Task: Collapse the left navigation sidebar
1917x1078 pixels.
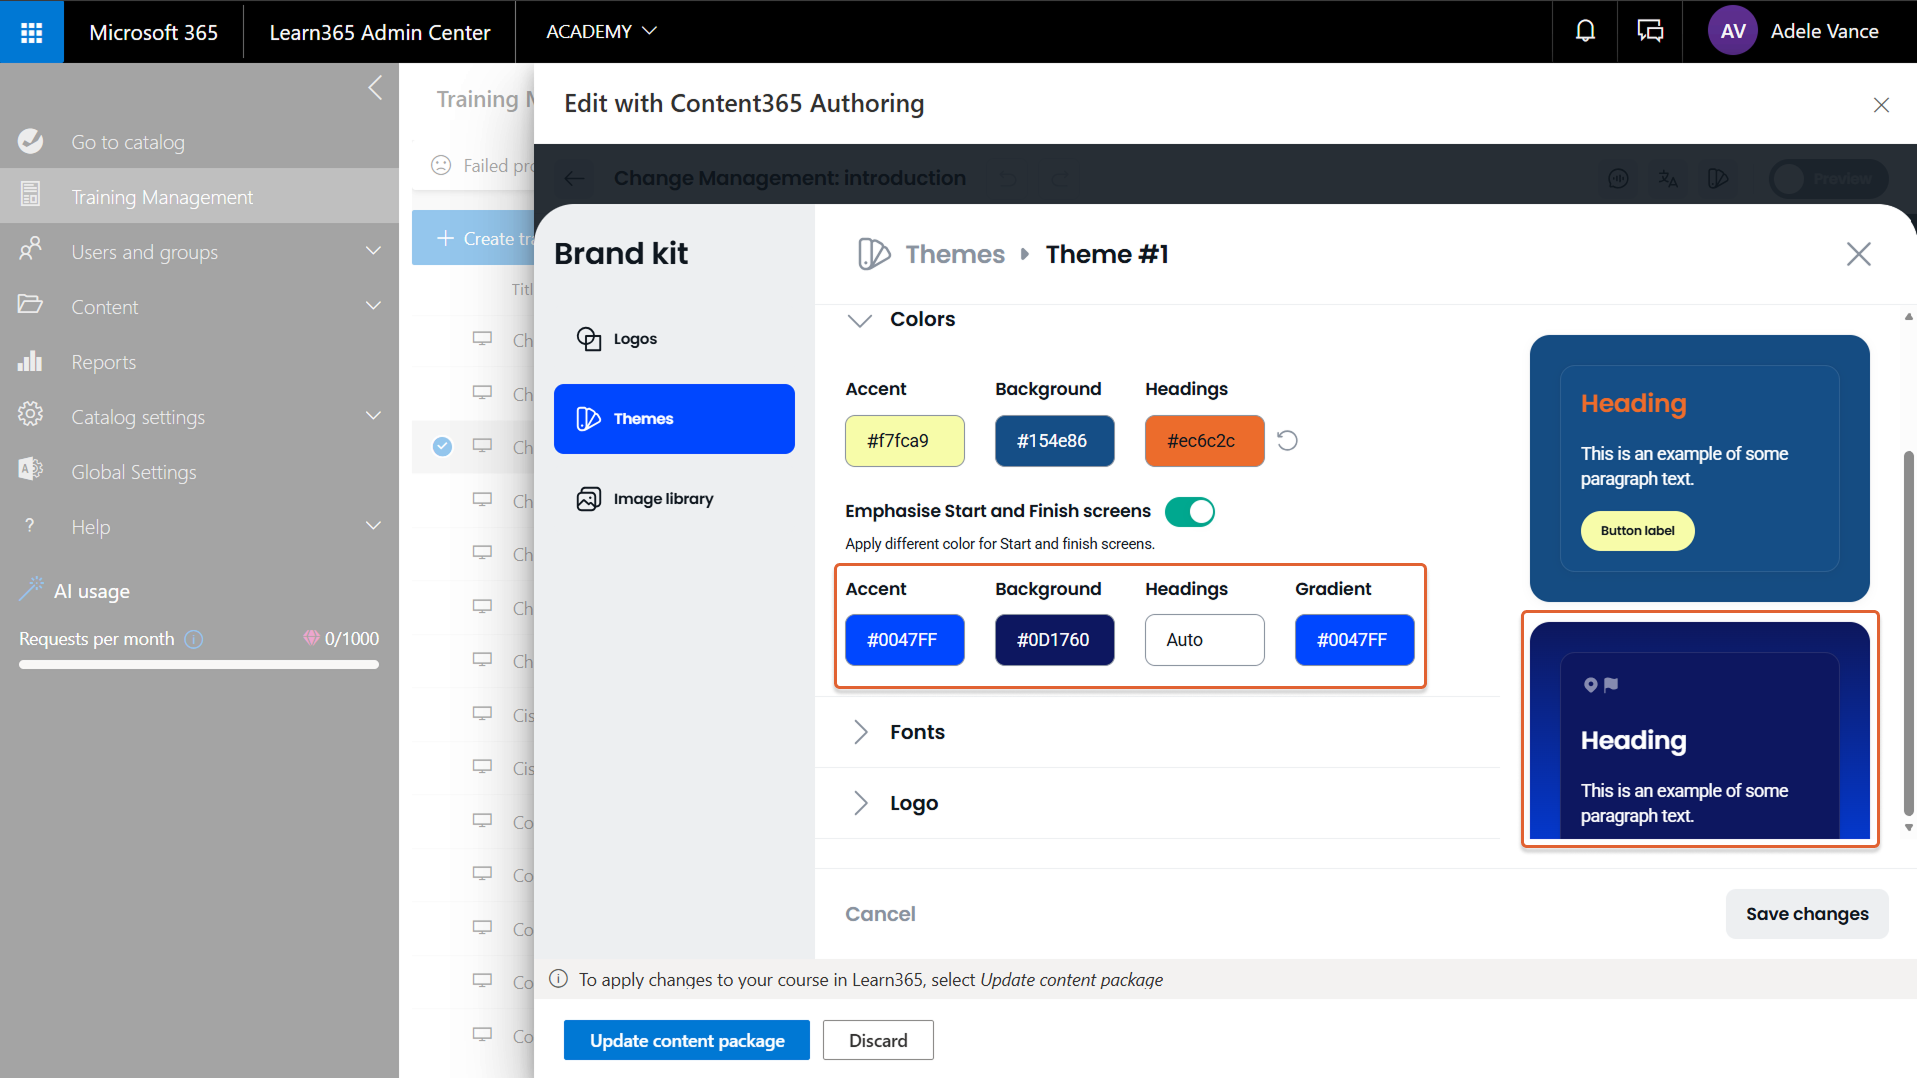Action: [x=375, y=88]
